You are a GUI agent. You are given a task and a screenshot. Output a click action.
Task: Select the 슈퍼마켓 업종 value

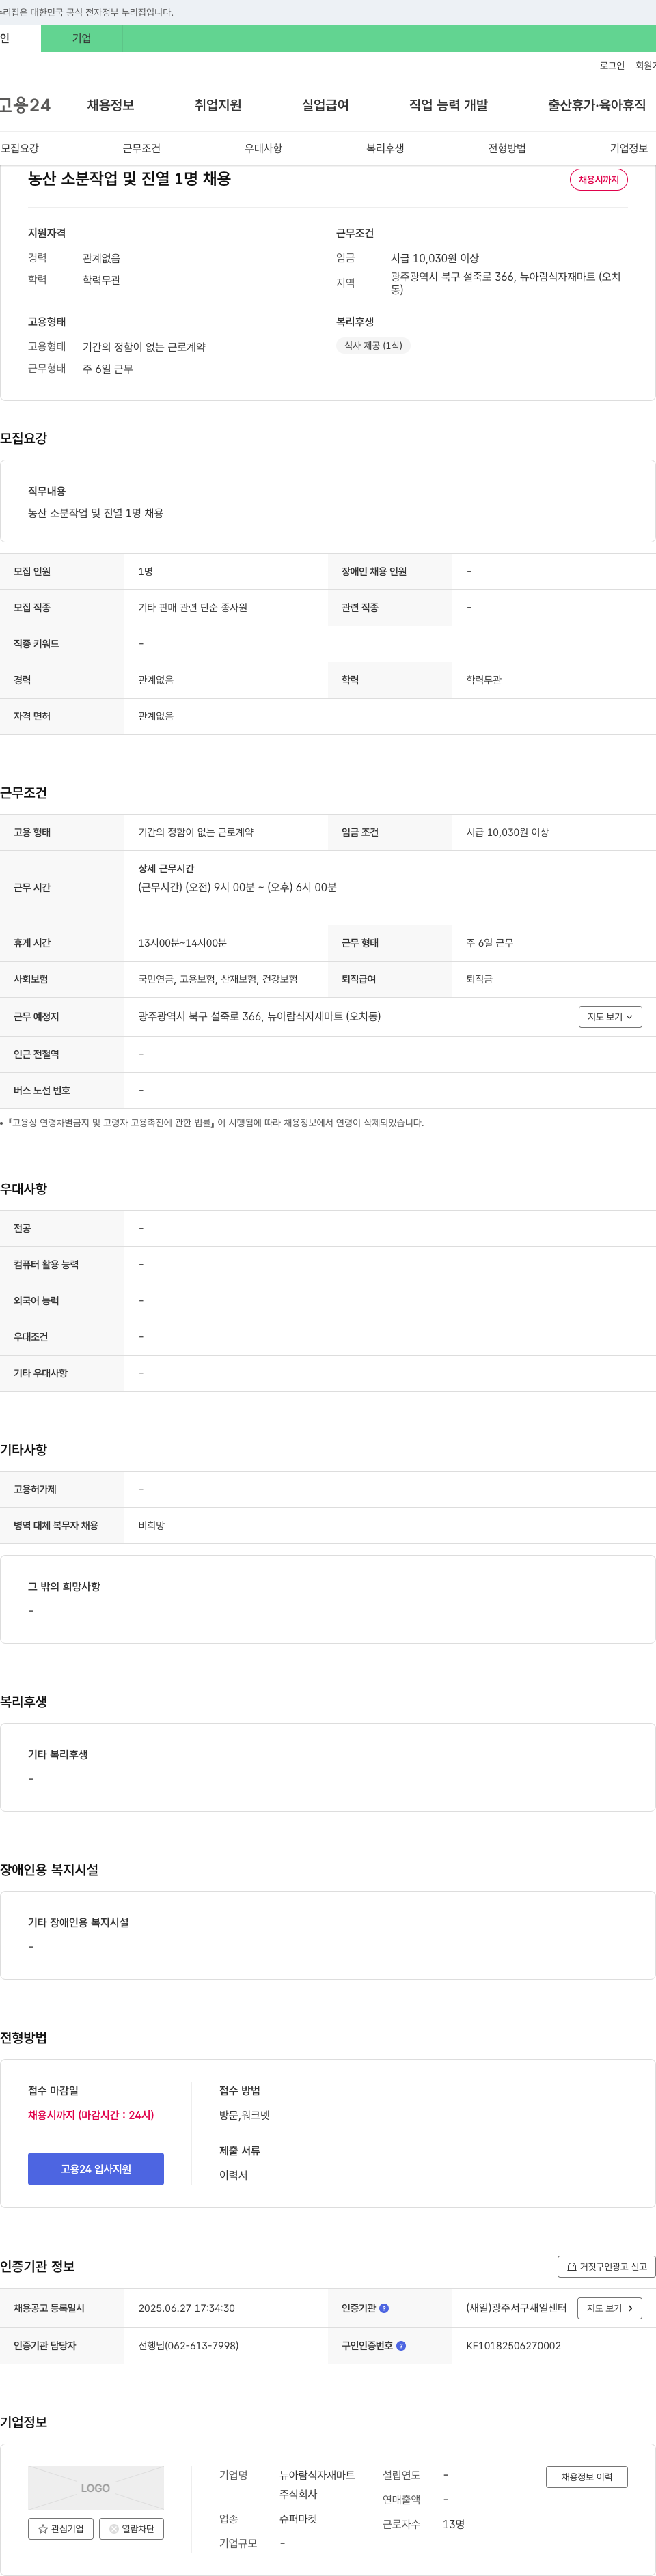pyautogui.click(x=298, y=2519)
